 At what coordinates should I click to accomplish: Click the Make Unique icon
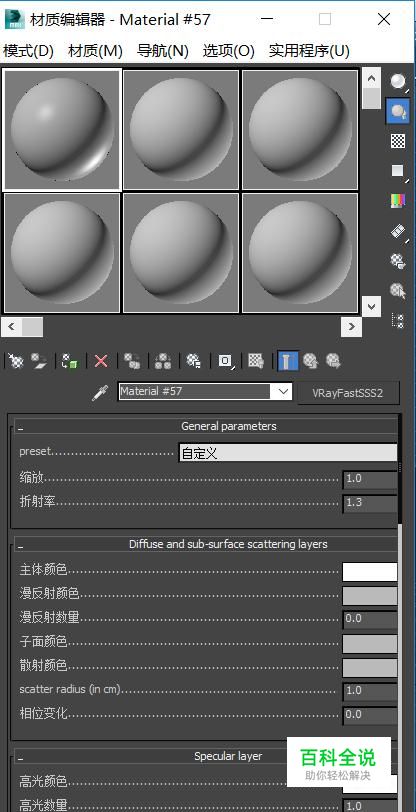pyautogui.click(x=163, y=360)
